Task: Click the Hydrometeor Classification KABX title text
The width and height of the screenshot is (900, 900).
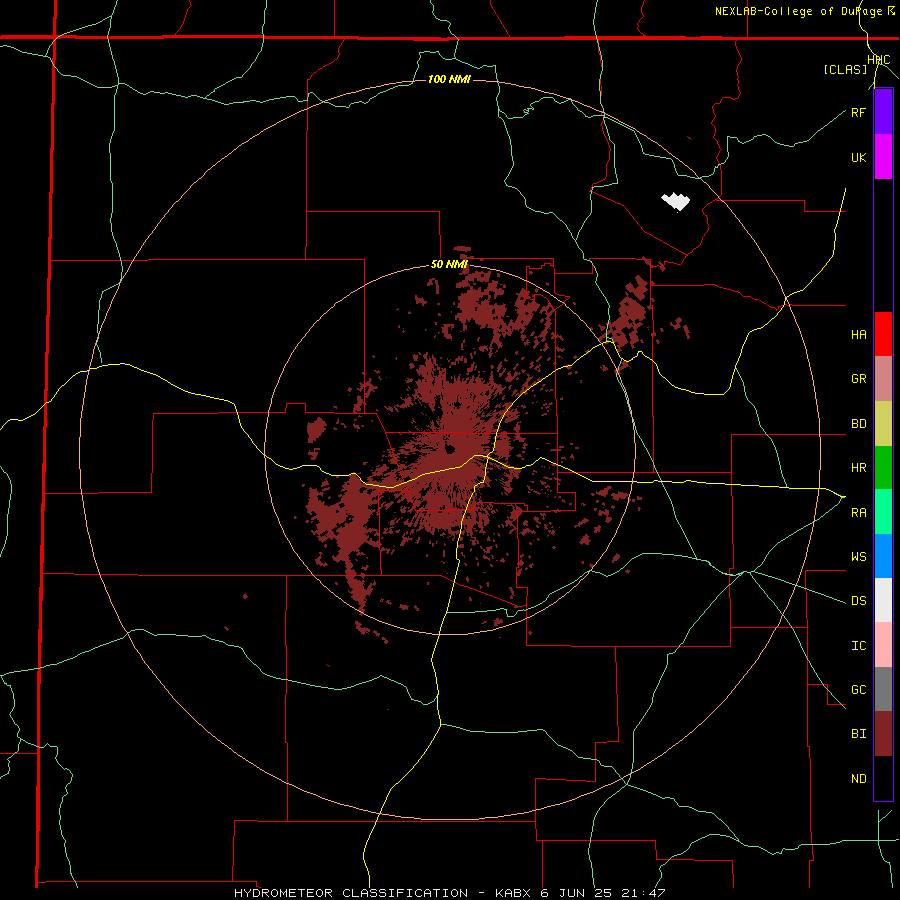Action: click(449, 893)
